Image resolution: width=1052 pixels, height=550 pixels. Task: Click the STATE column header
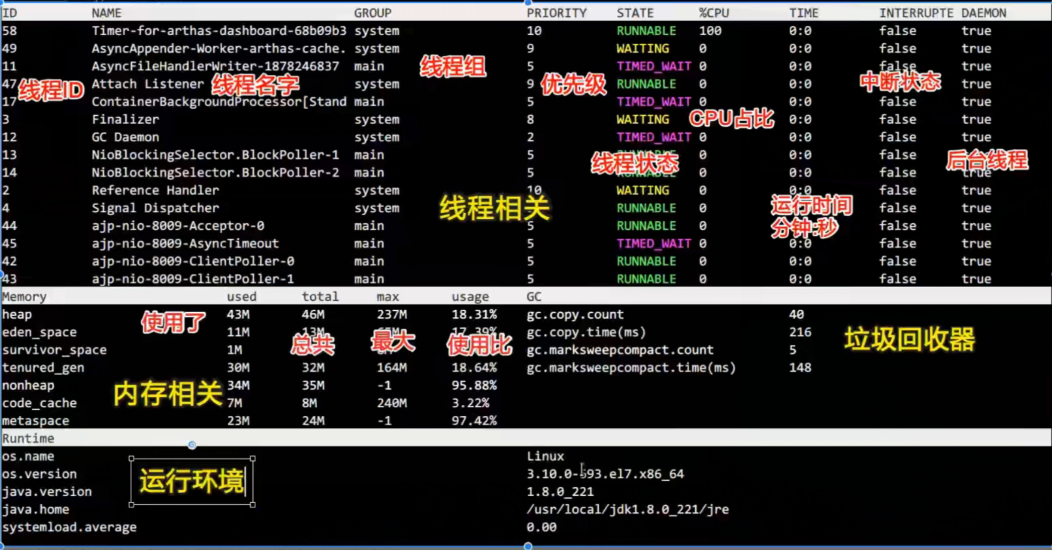tap(635, 13)
